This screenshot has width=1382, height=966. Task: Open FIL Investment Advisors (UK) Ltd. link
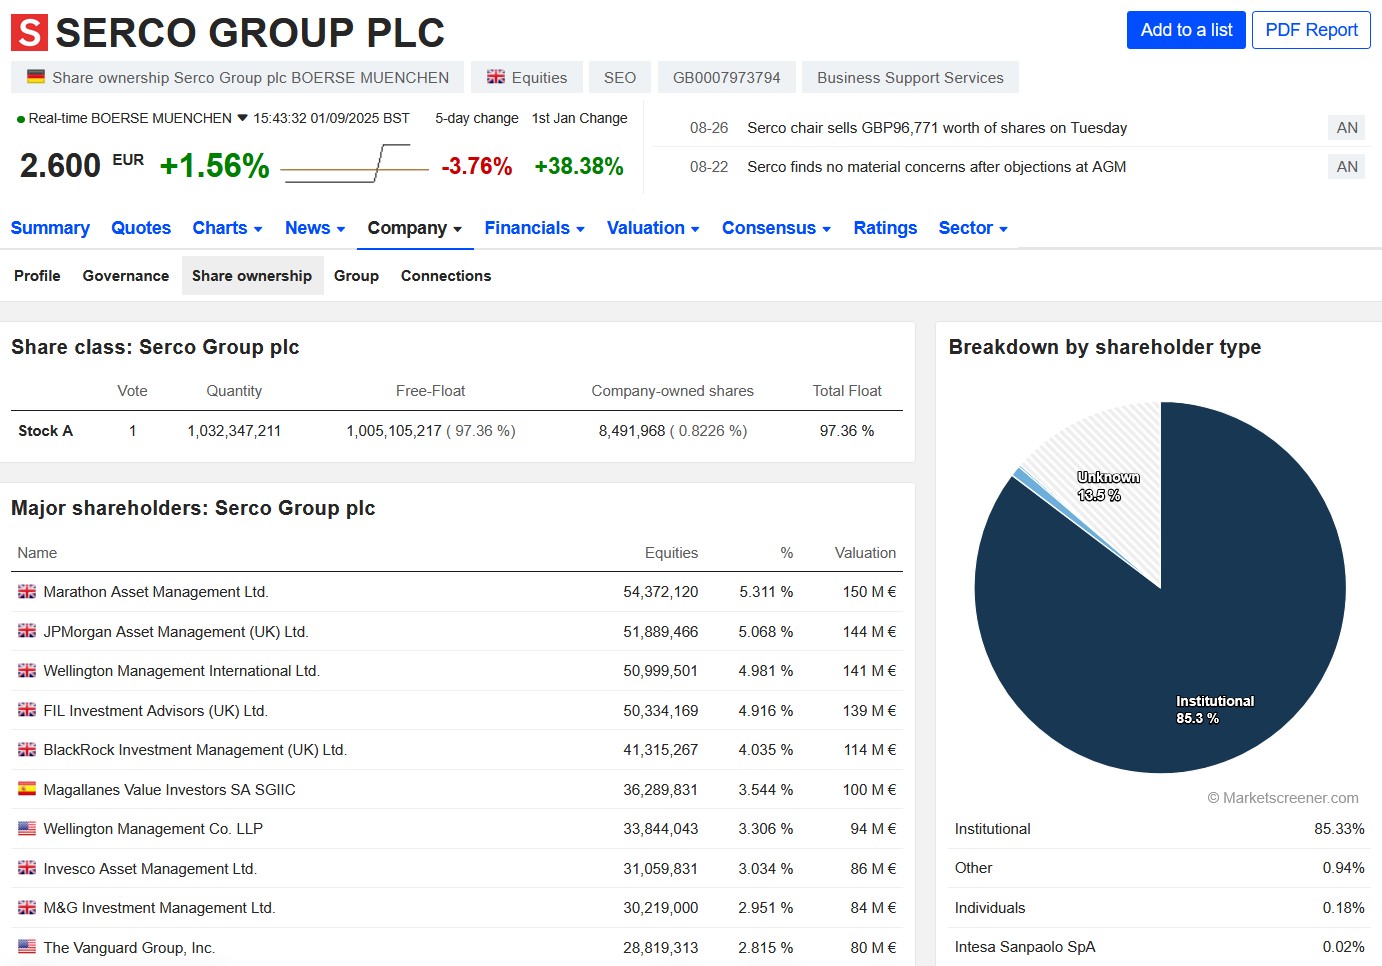pos(156,711)
